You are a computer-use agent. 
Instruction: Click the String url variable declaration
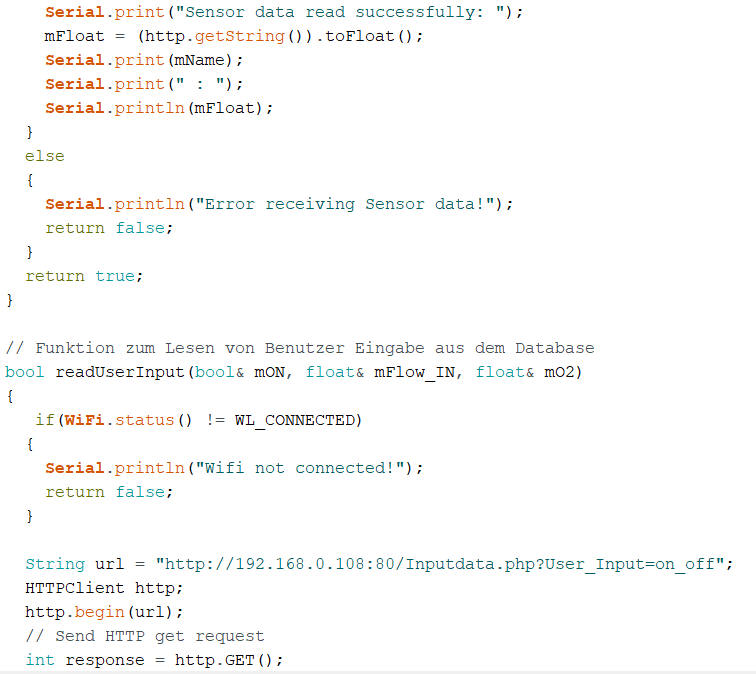(75, 563)
